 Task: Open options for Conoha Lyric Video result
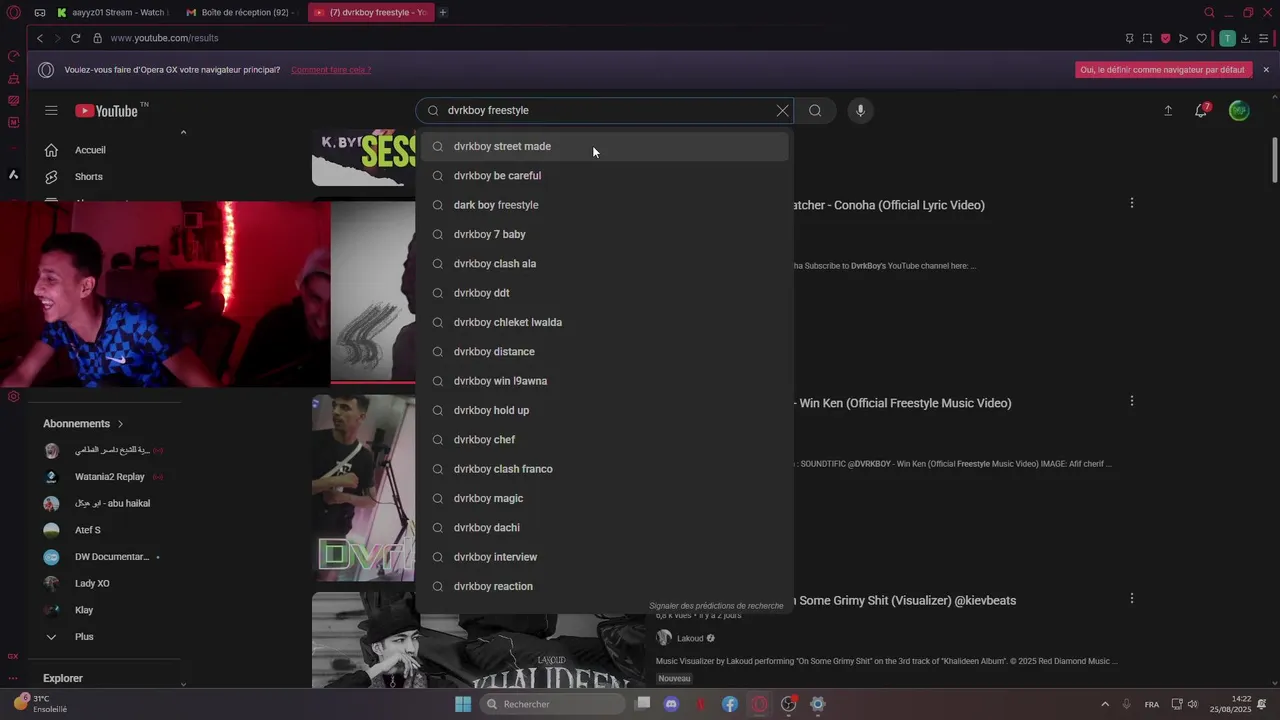(1132, 203)
